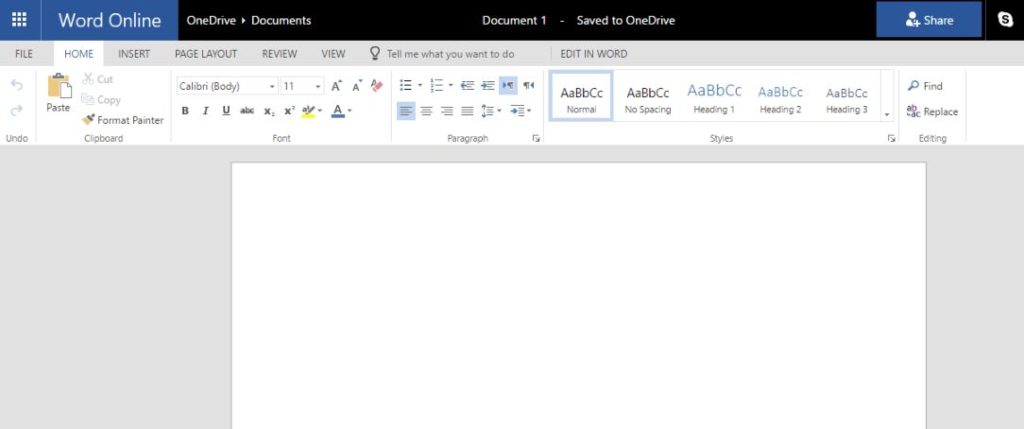Open the Paragraph dialog launcher
The height and width of the screenshot is (429, 1024).
click(536, 138)
